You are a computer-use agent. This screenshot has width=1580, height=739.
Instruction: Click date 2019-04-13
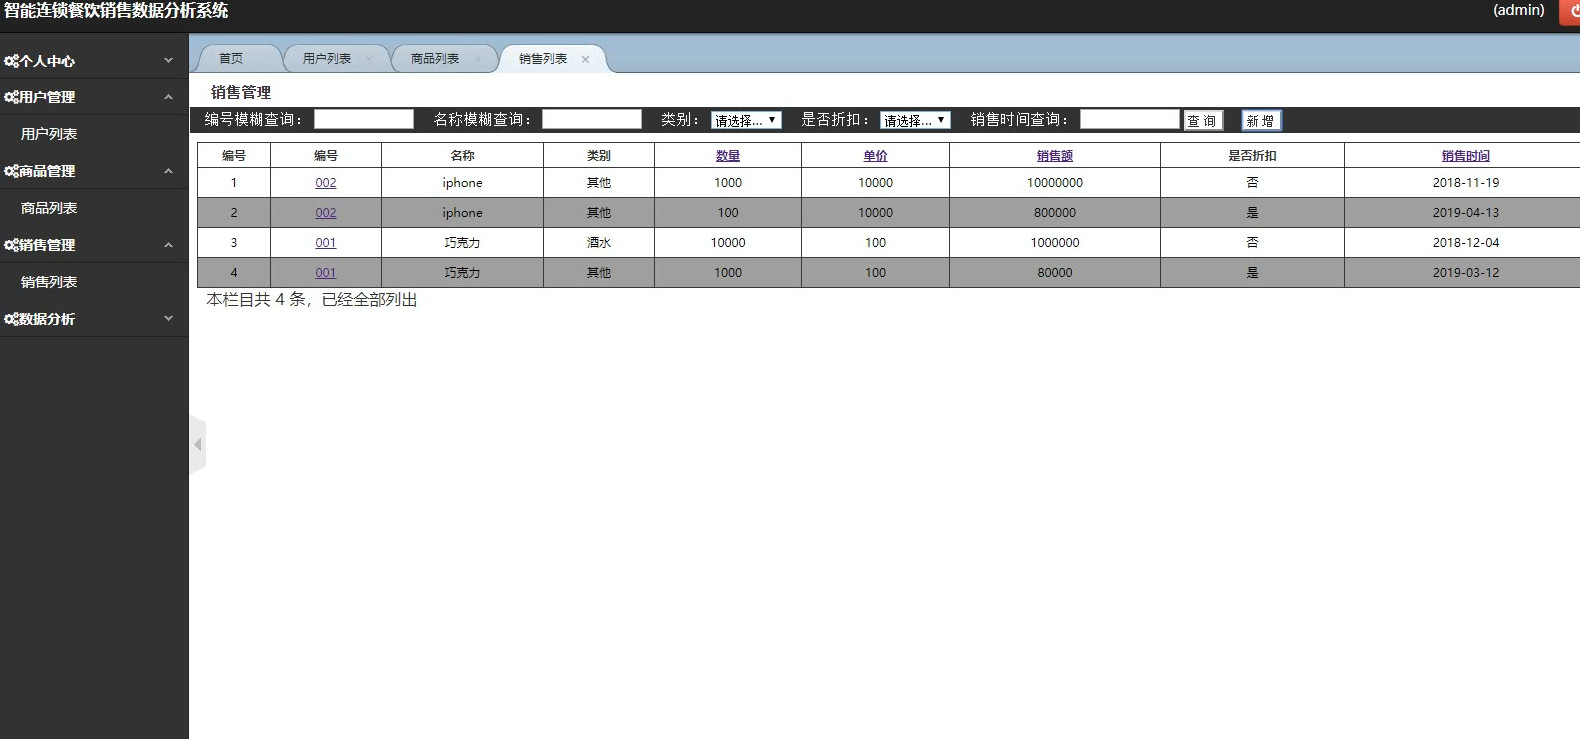1466,213
